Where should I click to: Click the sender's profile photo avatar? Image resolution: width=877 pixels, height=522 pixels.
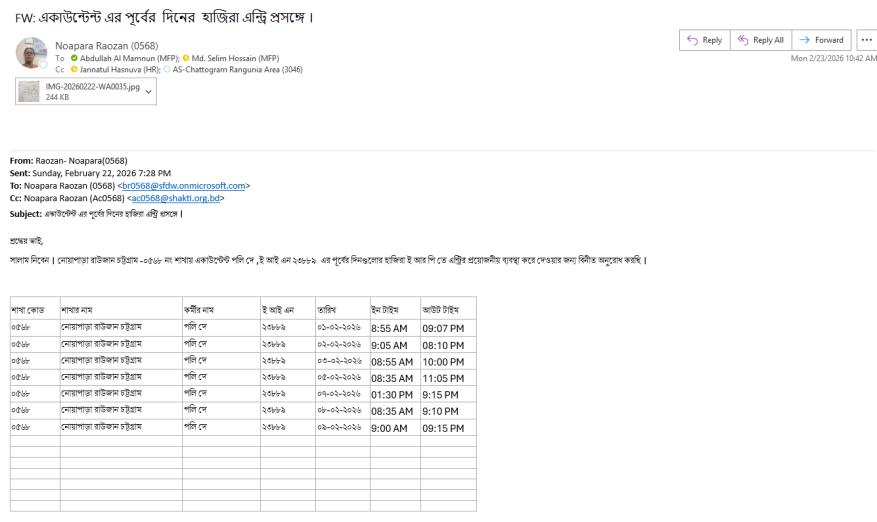tap(32, 53)
